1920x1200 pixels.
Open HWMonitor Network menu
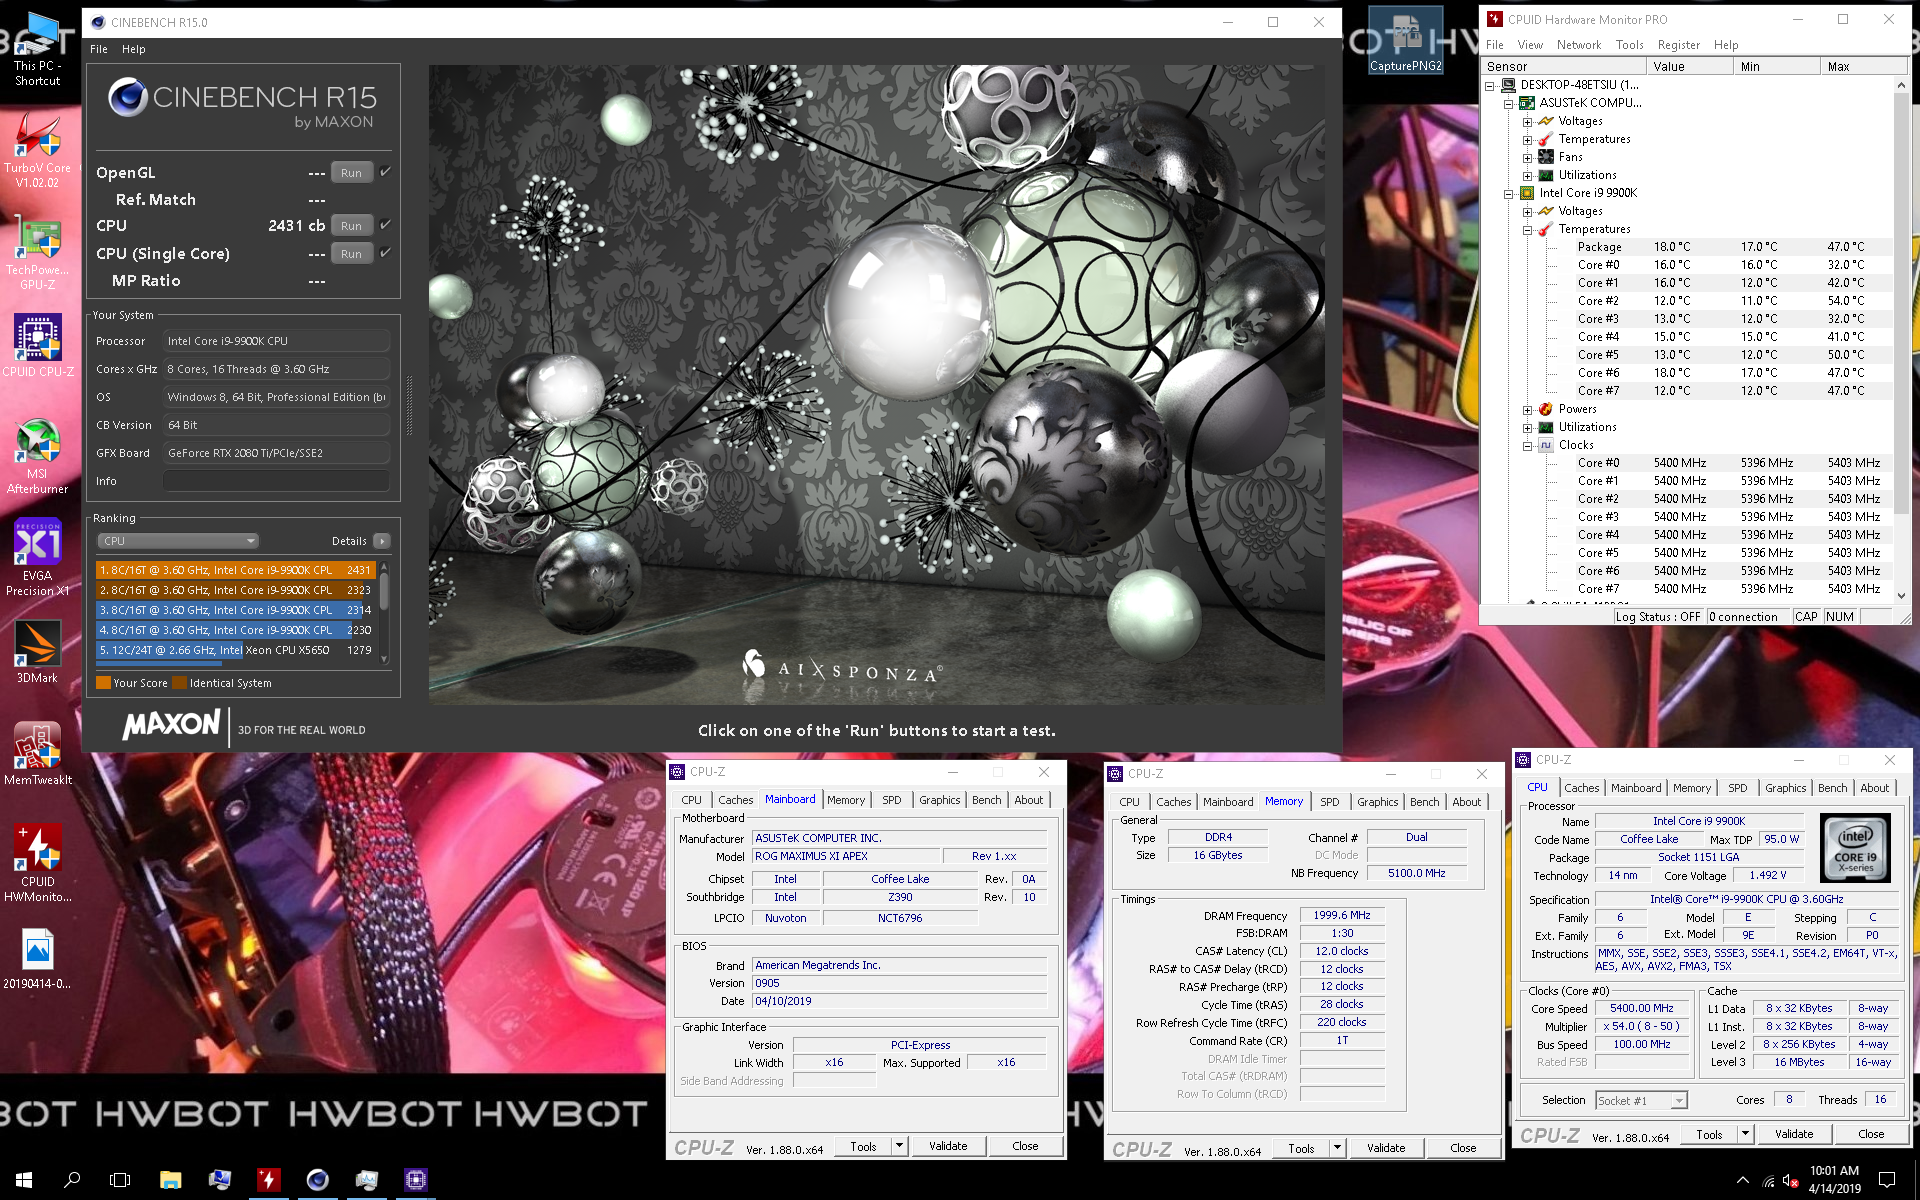point(1579,45)
